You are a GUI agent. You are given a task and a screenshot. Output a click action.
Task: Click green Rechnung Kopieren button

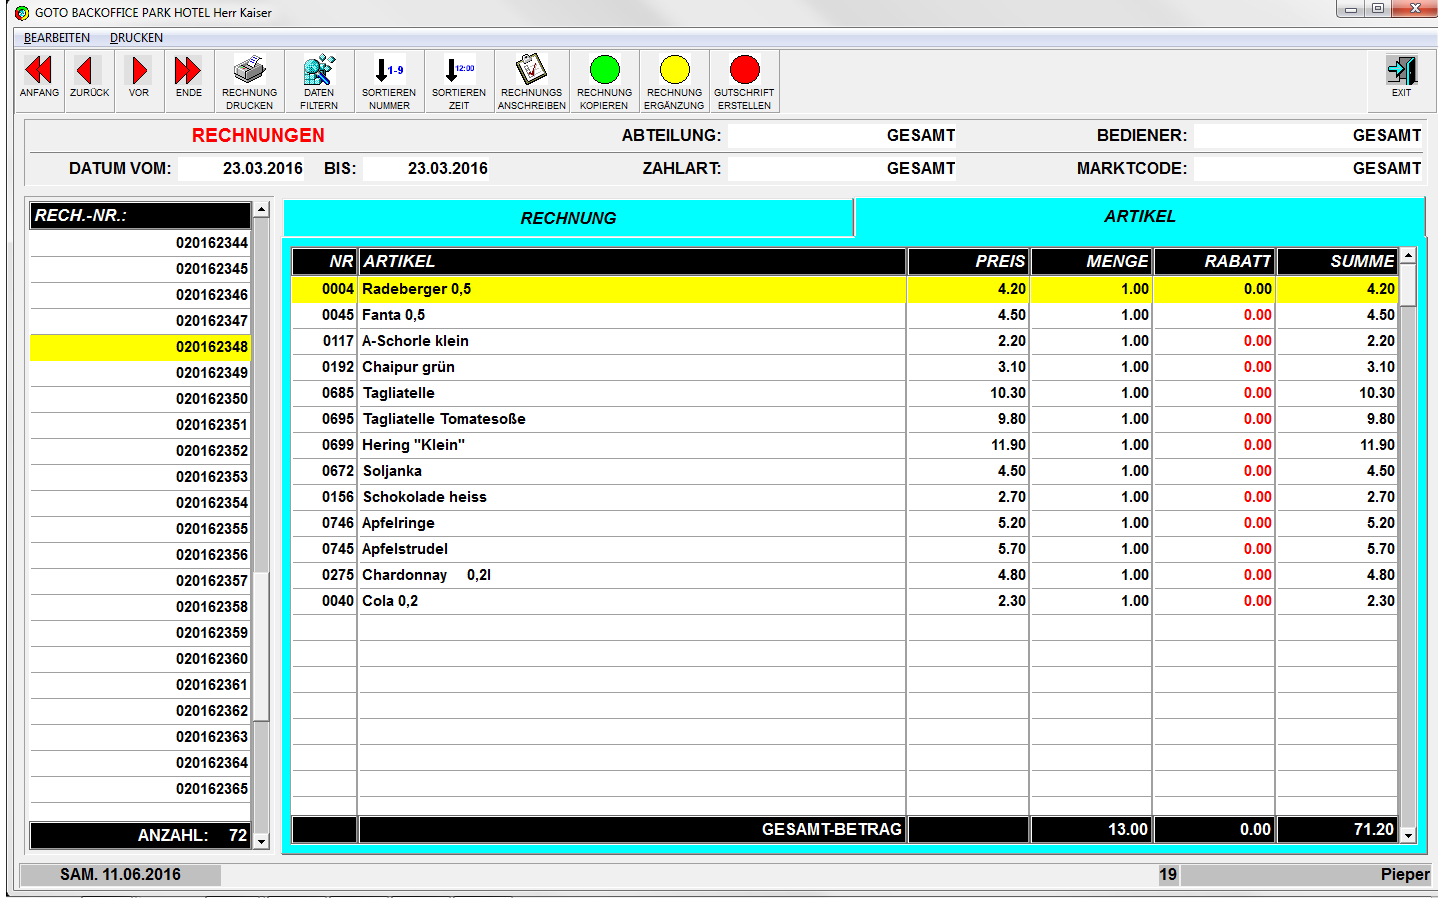[x=604, y=81]
